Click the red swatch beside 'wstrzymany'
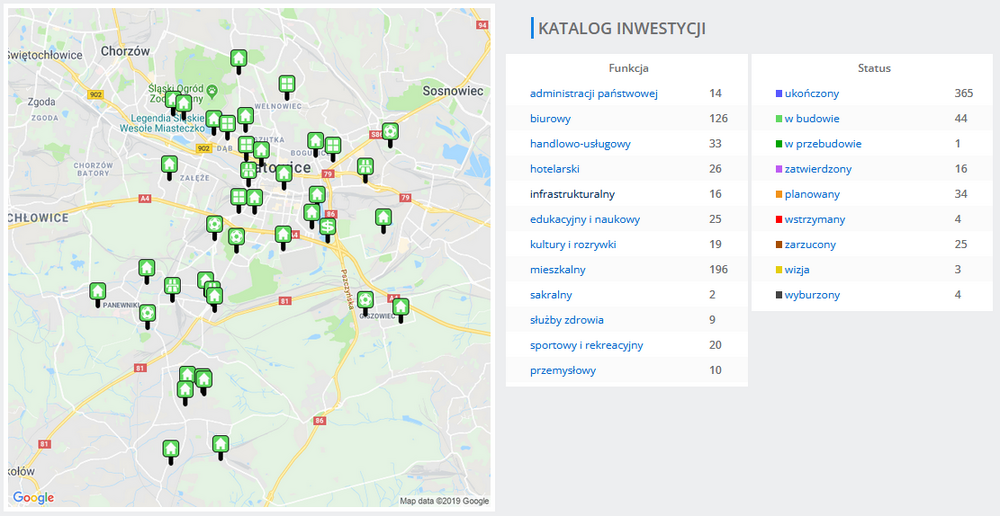The height and width of the screenshot is (516, 1000). coord(779,219)
